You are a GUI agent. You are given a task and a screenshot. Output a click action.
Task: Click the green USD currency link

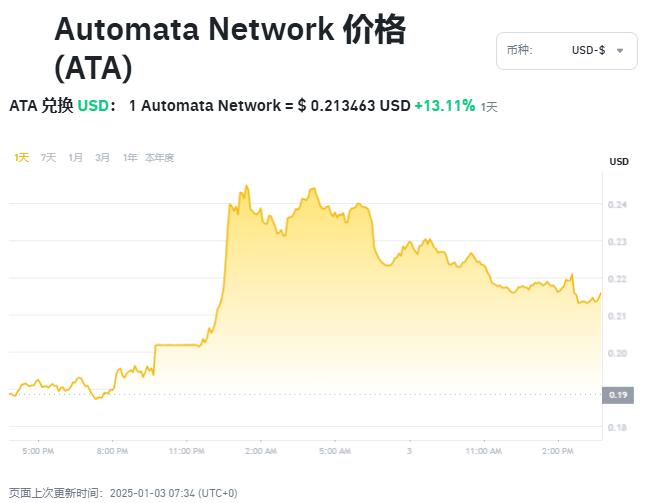(x=93, y=105)
